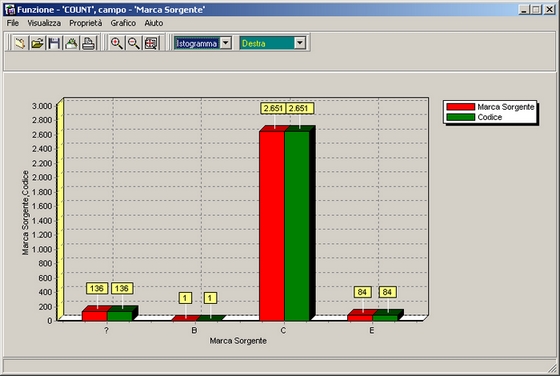The image size is (560, 376).
Task: Open the Aiuto menu
Action: [154, 23]
